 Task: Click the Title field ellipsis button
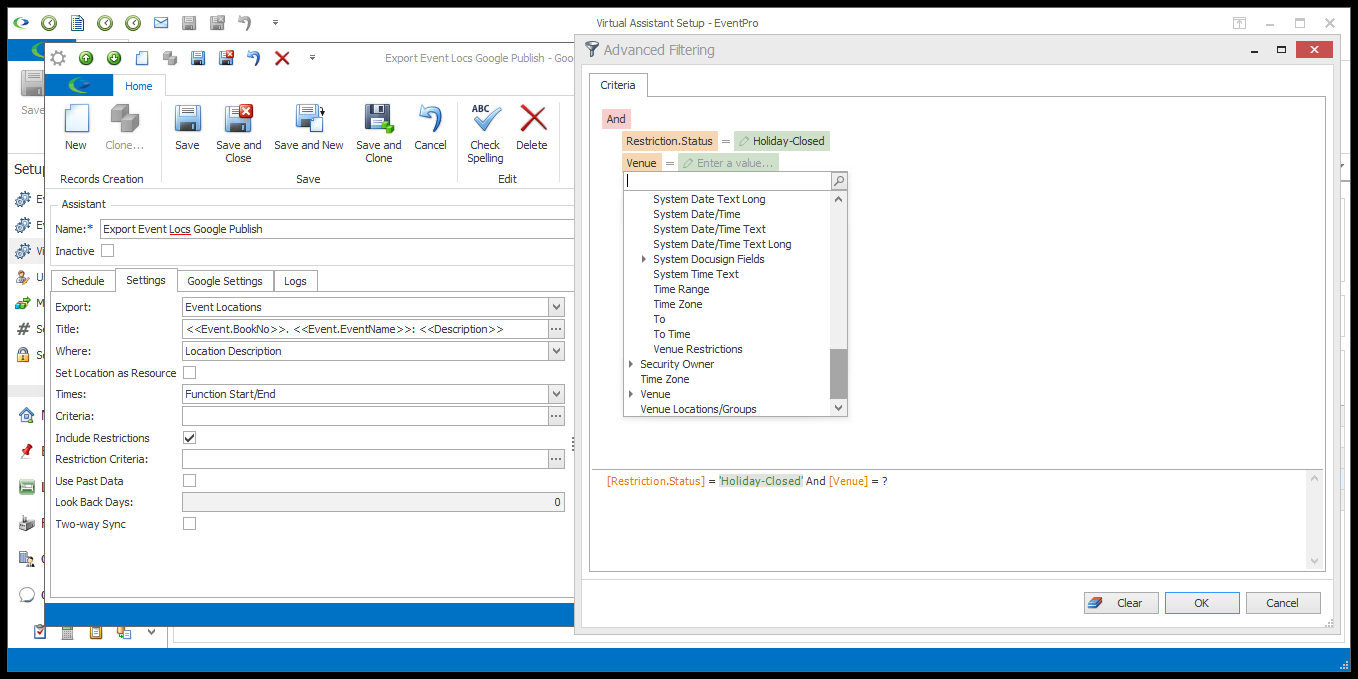click(x=556, y=329)
